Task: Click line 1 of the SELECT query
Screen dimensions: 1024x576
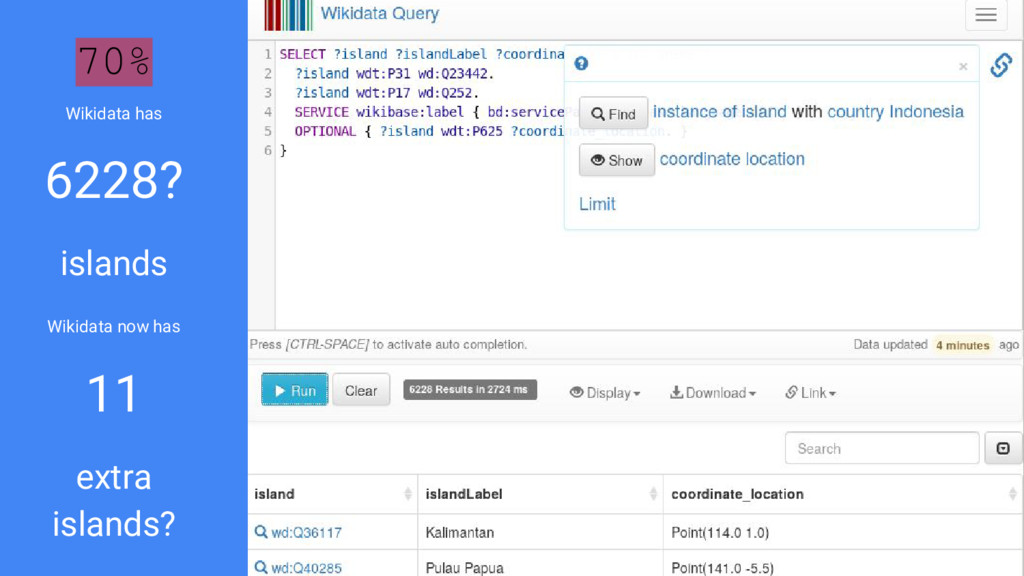Action: (422, 54)
